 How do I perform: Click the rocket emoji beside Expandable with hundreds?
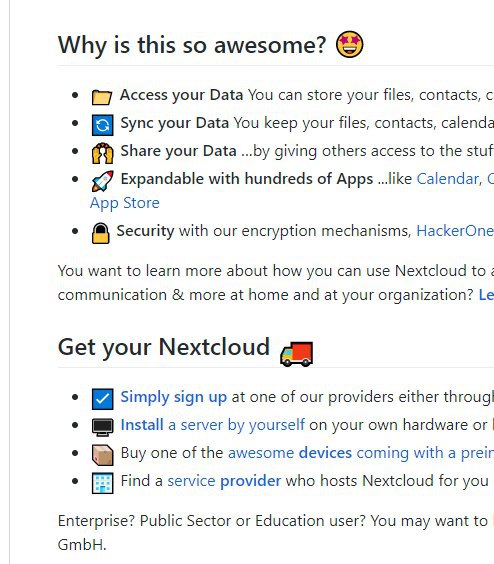click(x=103, y=181)
